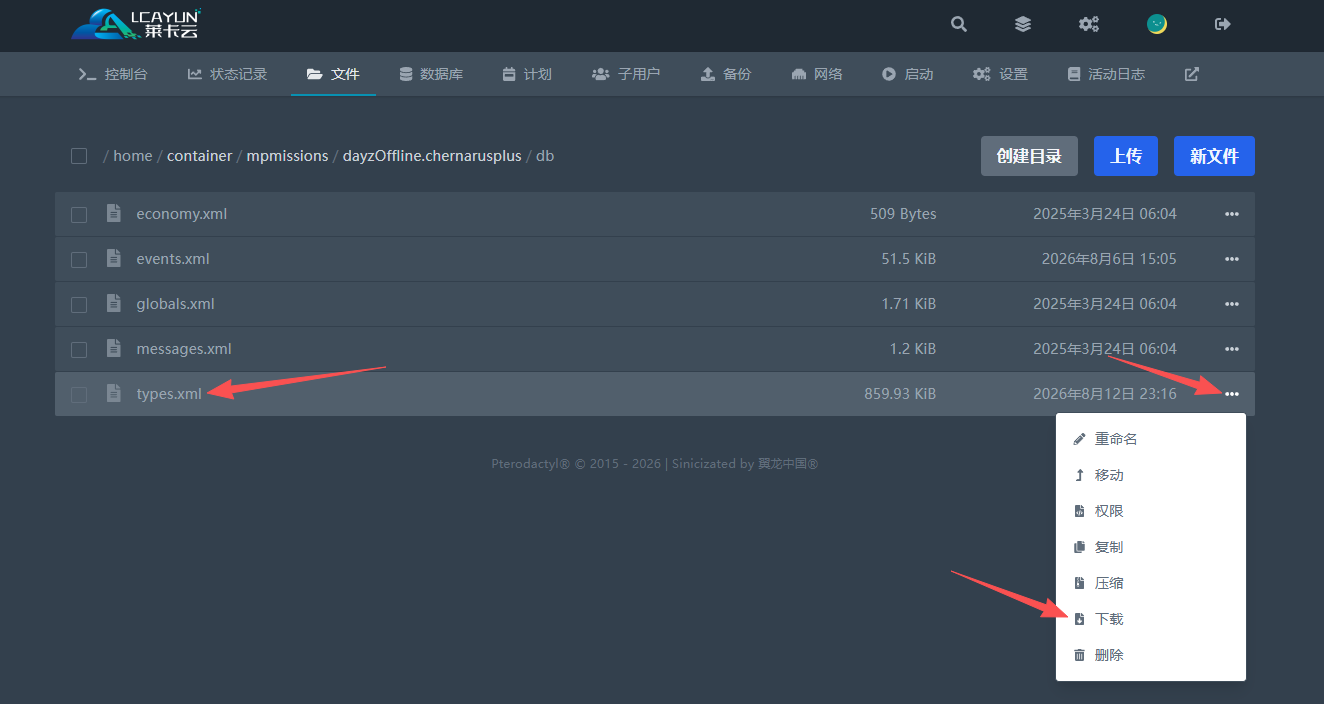Viewport: 1324px width, 704px height.
Task: Select 权限 from the context menu
Action: (x=1151, y=511)
